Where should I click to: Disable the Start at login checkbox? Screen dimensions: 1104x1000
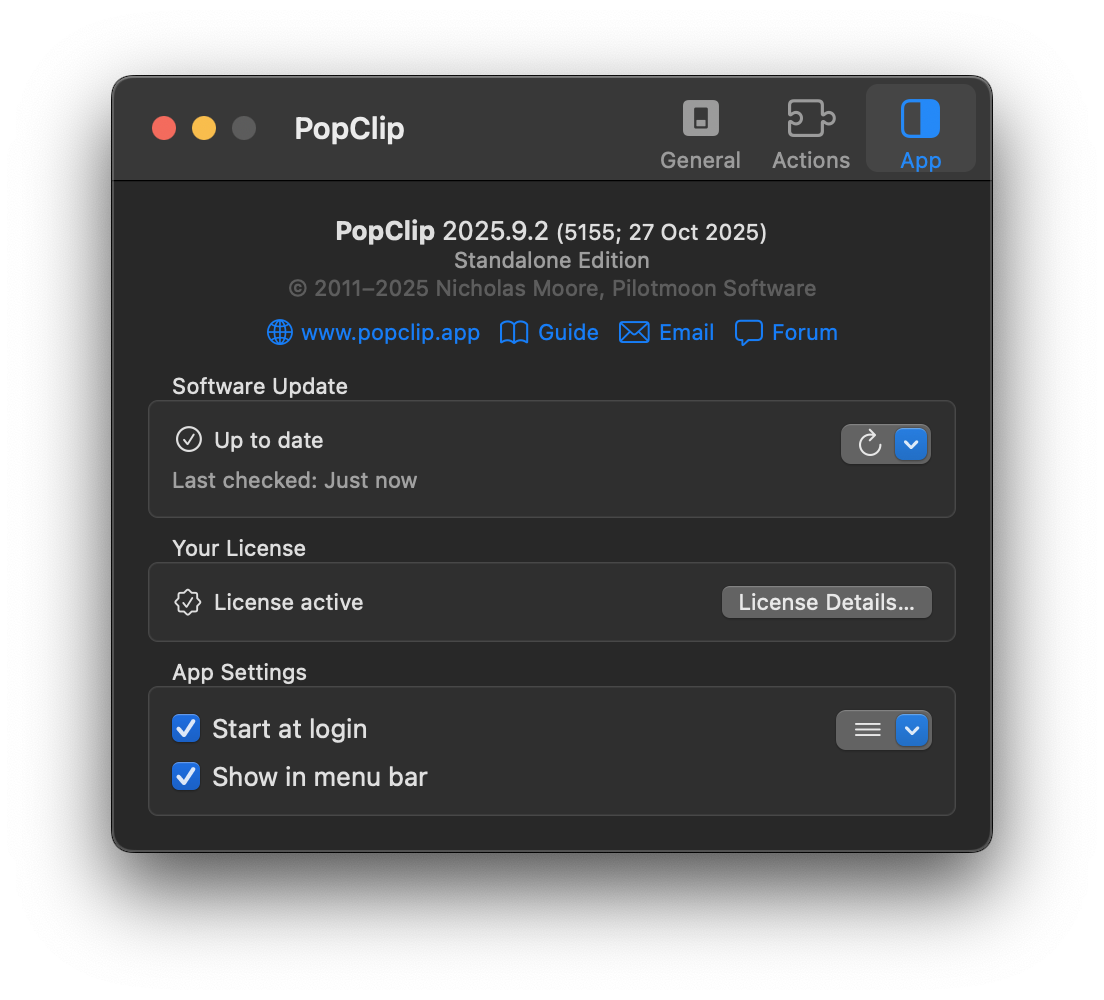point(186,729)
